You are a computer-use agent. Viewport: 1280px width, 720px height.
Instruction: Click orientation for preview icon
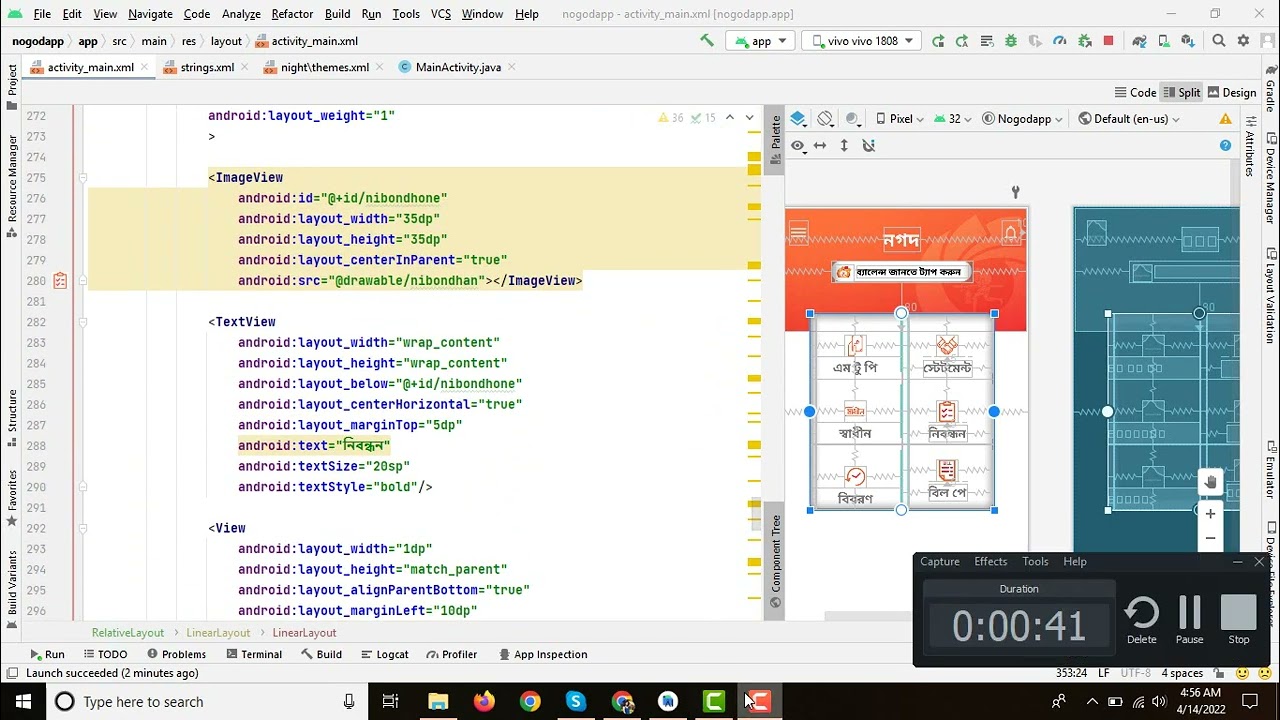tap(825, 118)
